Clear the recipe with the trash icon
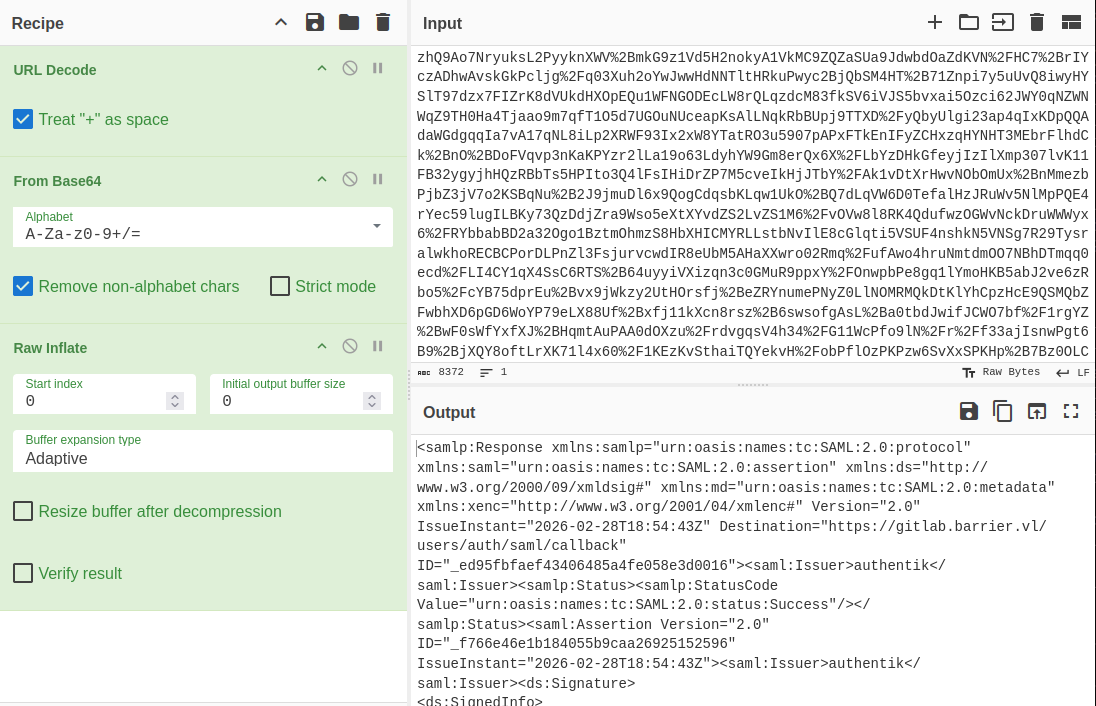1096x706 pixels. (382, 23)
